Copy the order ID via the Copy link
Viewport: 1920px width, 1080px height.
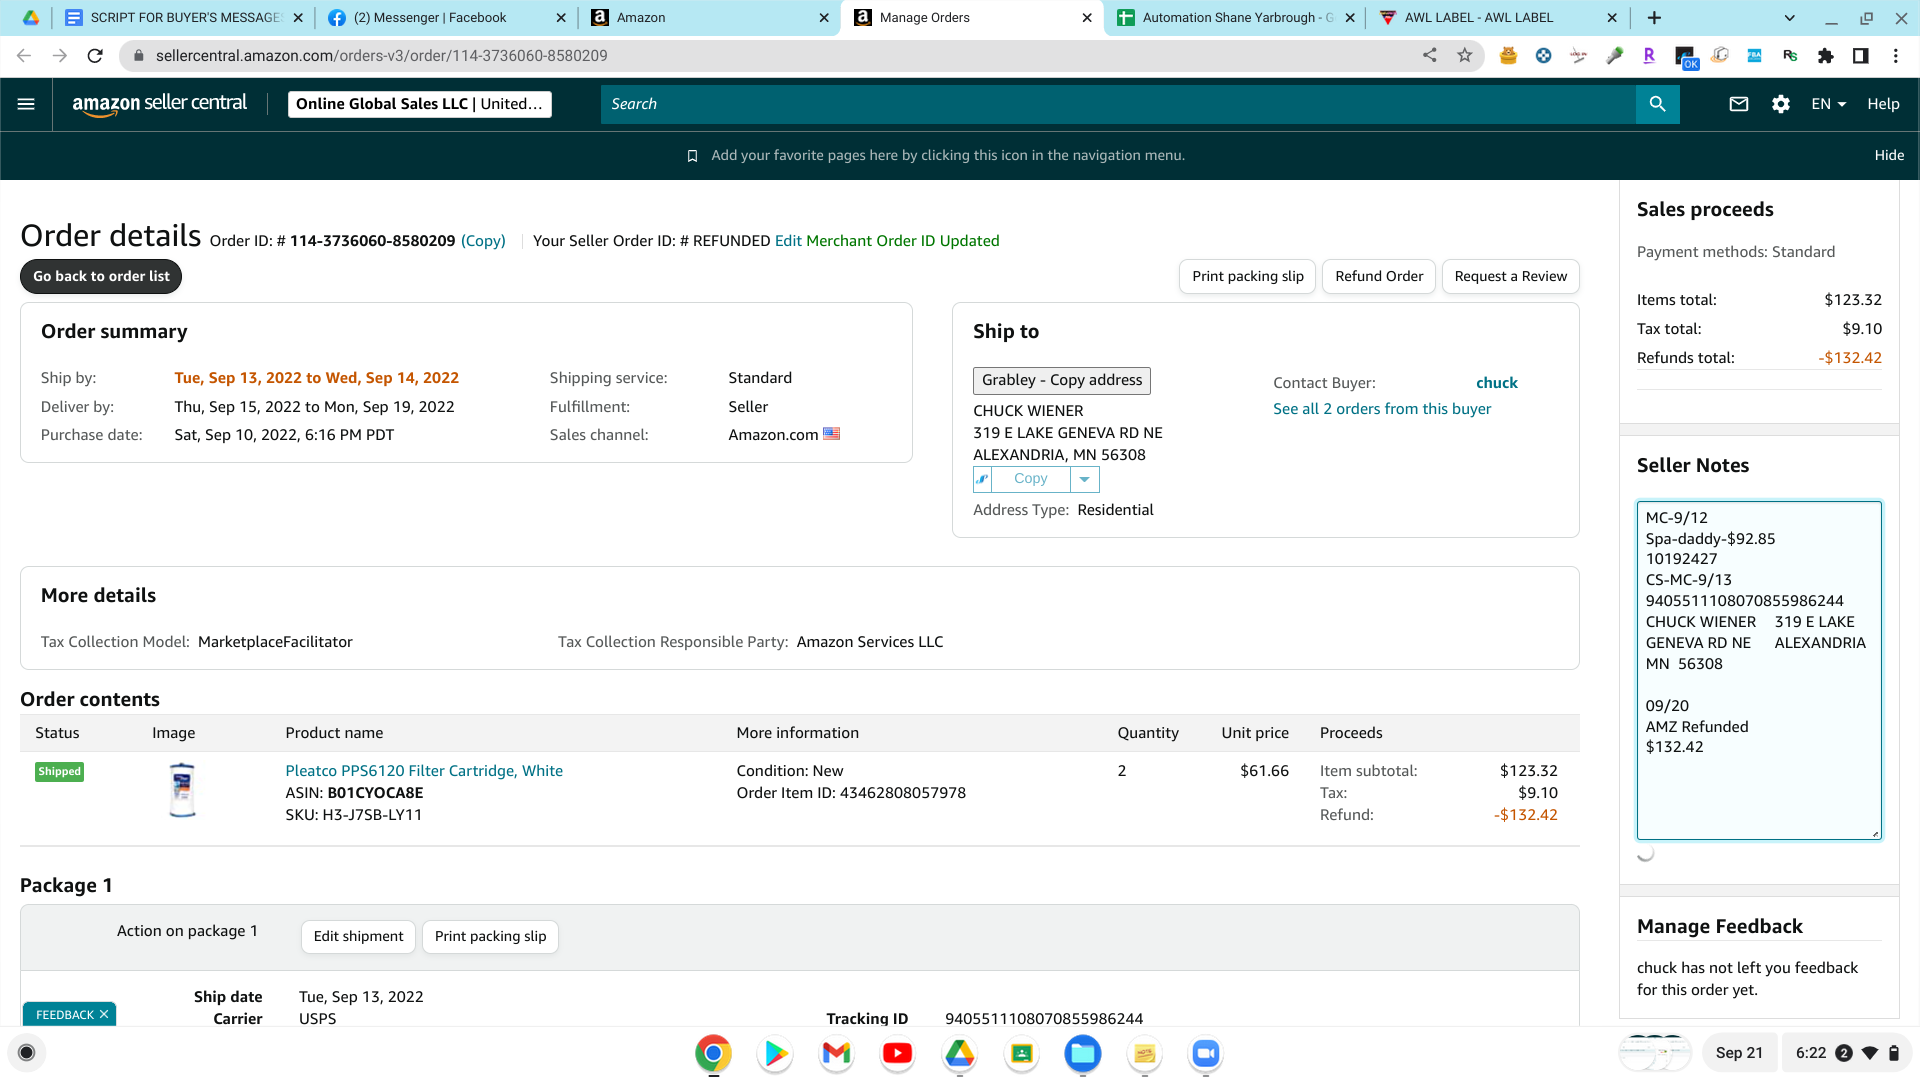[483, 241]
